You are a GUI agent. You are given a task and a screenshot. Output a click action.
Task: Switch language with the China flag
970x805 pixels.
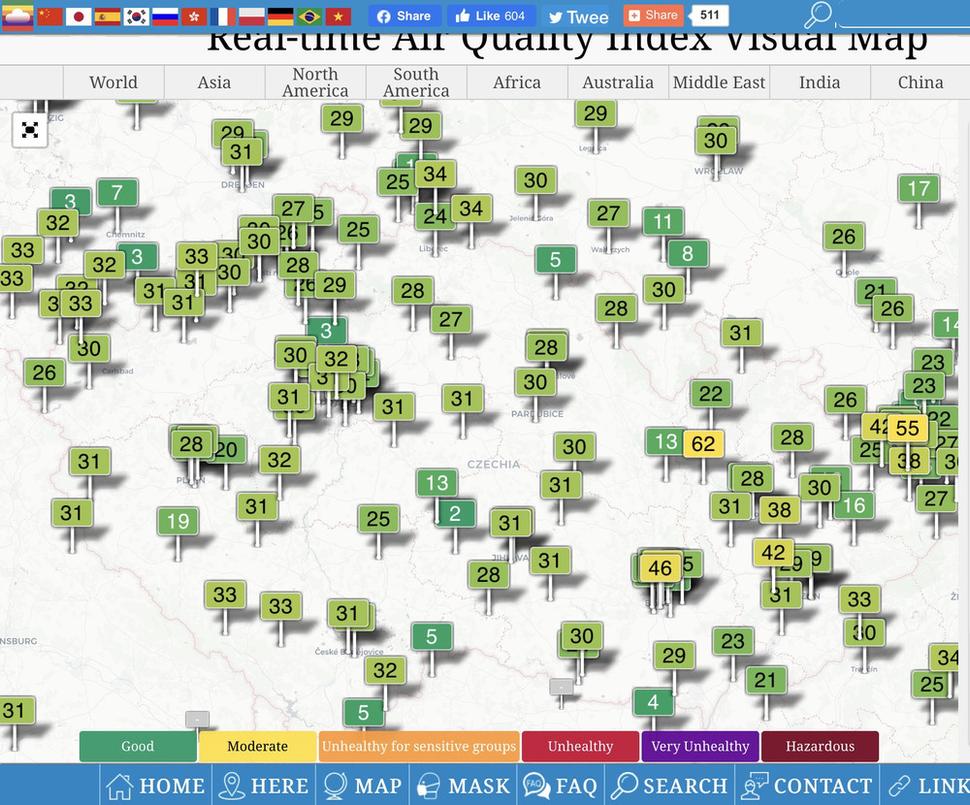click(x=49, y=17)
